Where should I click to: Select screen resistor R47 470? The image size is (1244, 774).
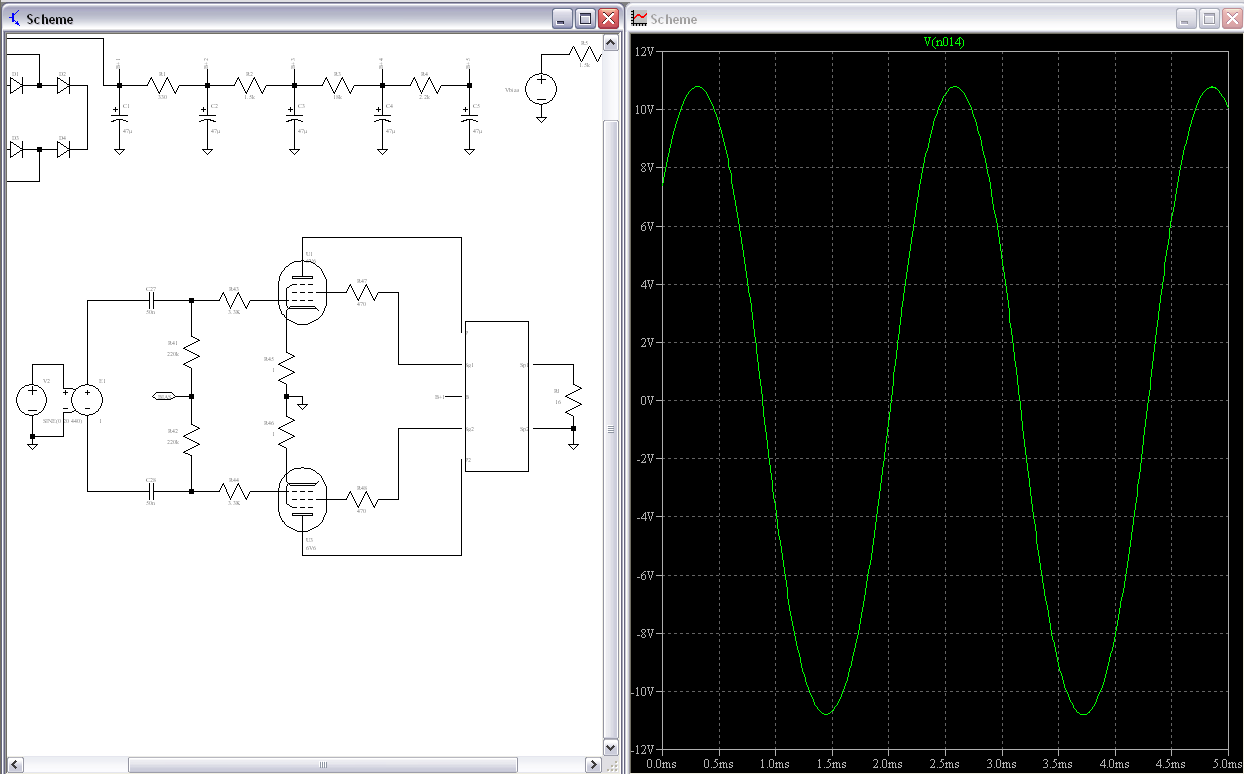click(x=362, y=292)
